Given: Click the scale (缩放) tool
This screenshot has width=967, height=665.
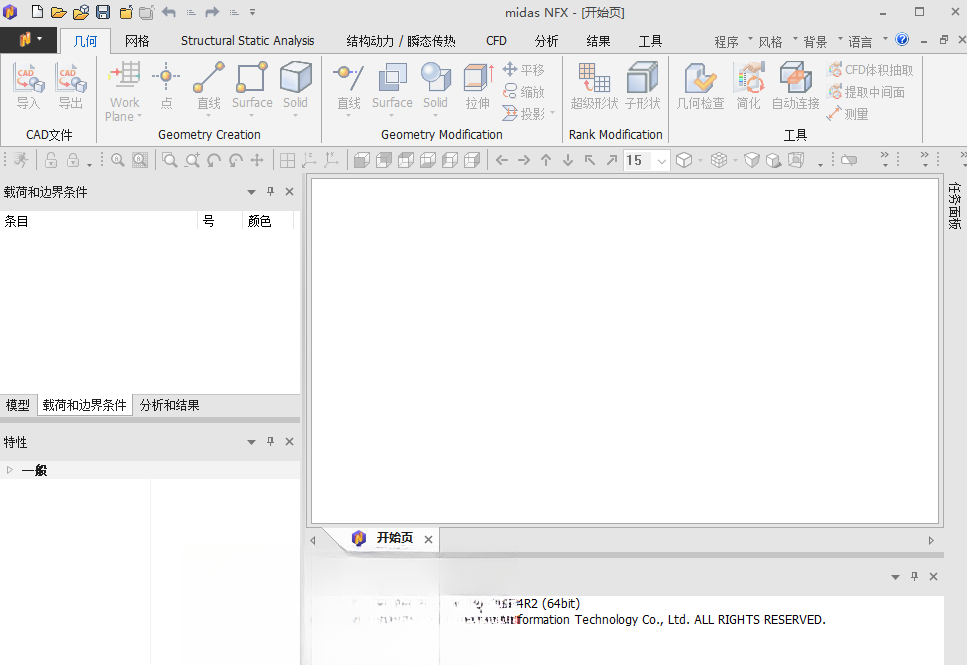Looking at the screenshot, I should [524, 92].
